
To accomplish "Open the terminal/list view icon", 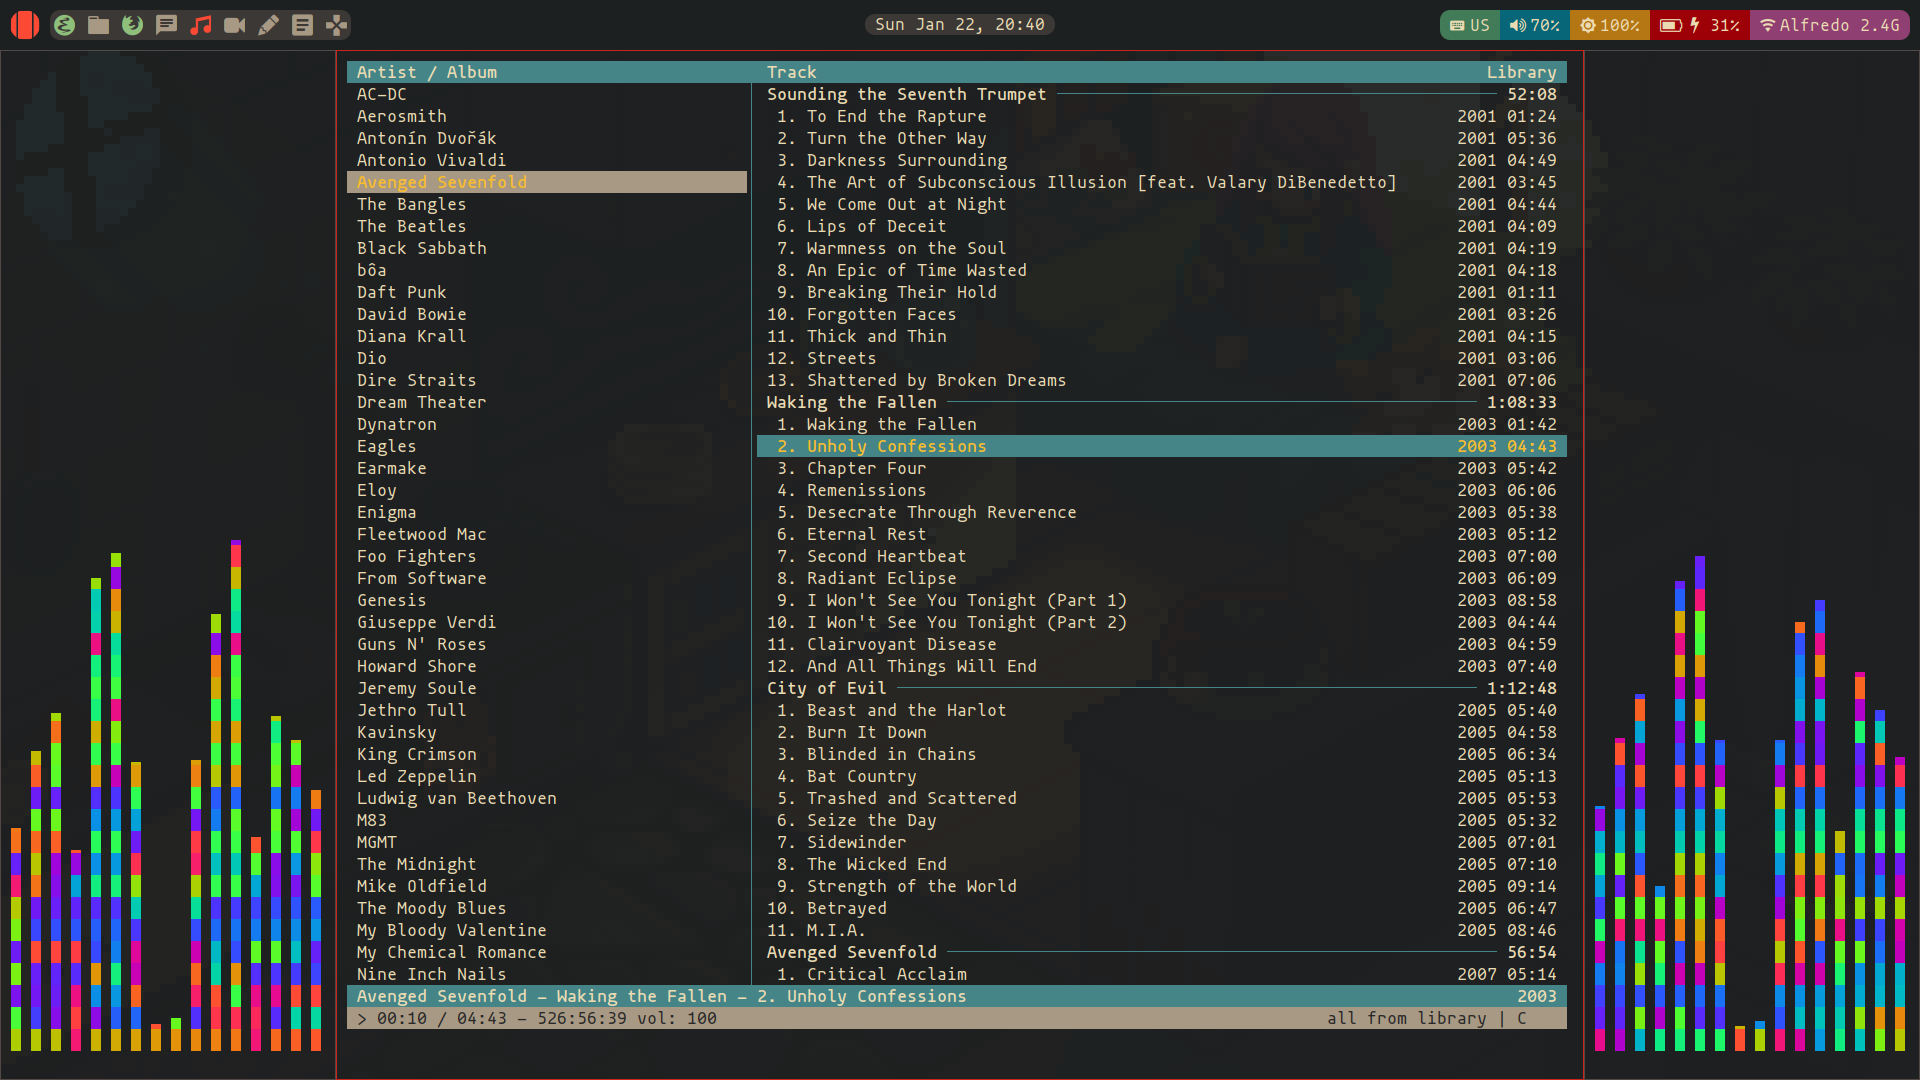I will 302,24.
